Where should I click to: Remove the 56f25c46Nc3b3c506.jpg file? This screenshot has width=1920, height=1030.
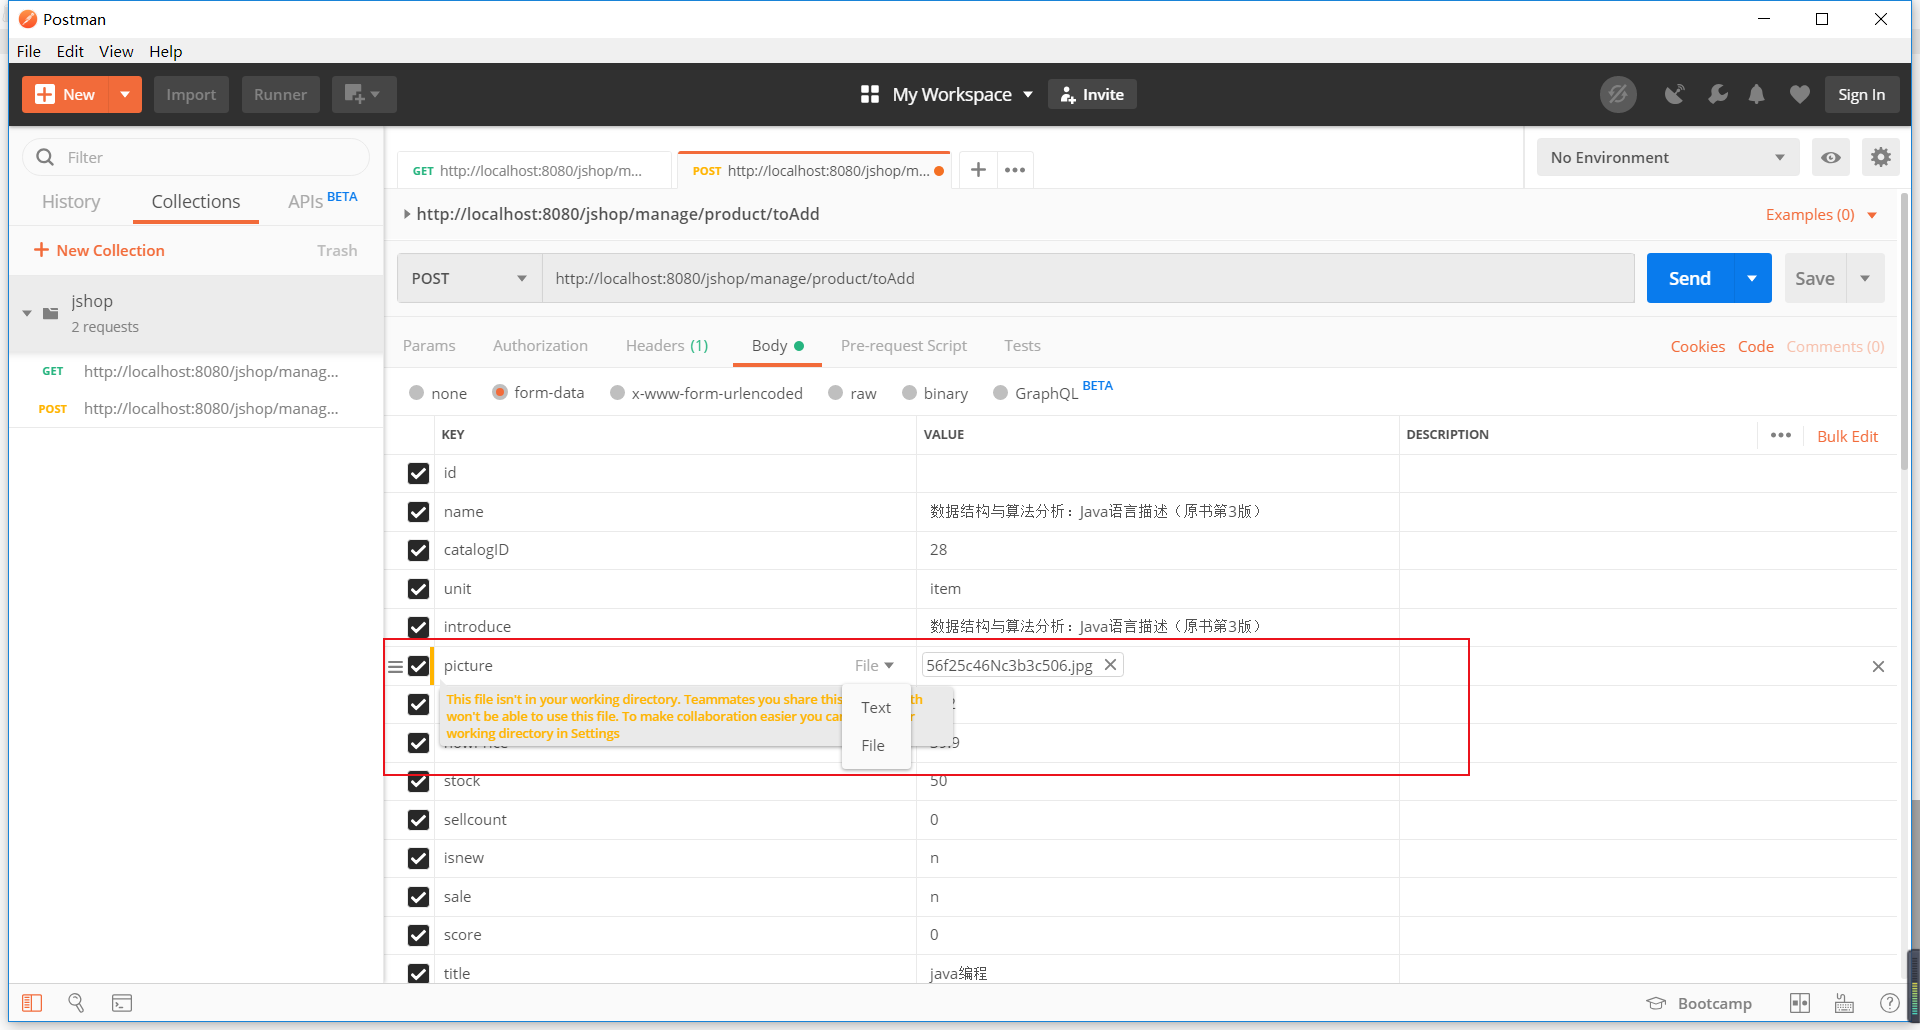tap(1110, 664)
